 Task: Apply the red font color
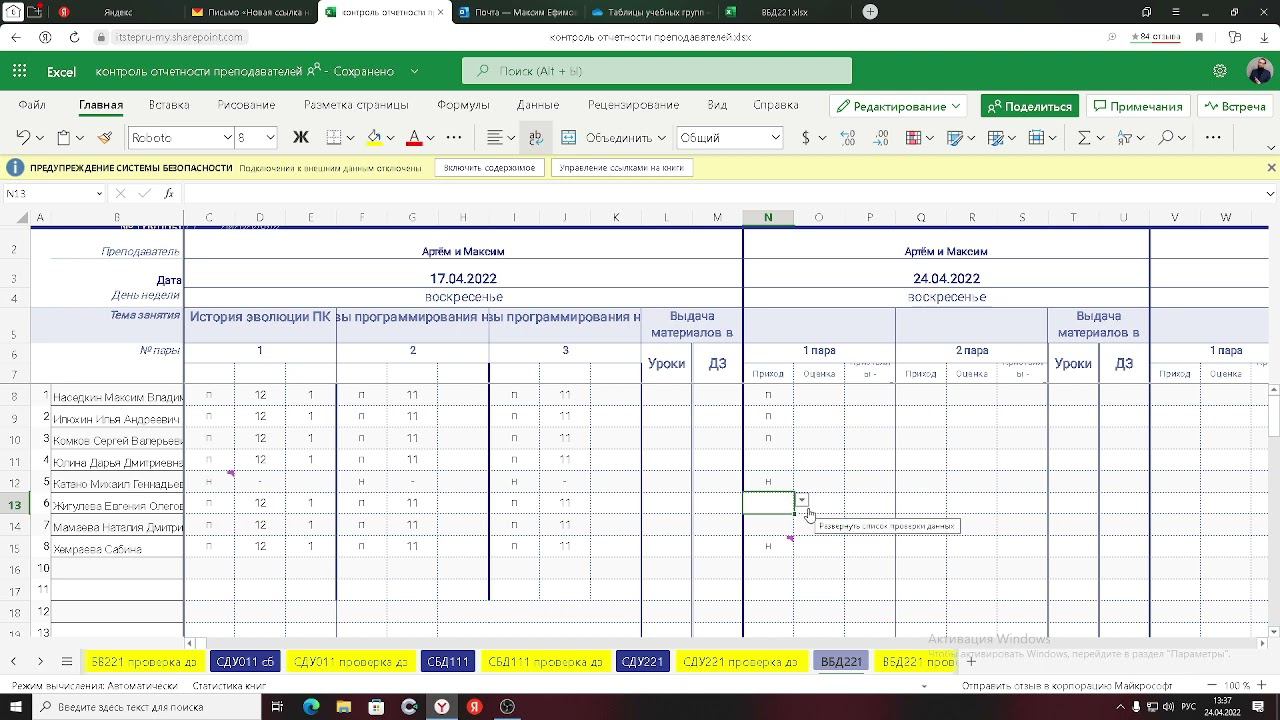pos(414,138)
